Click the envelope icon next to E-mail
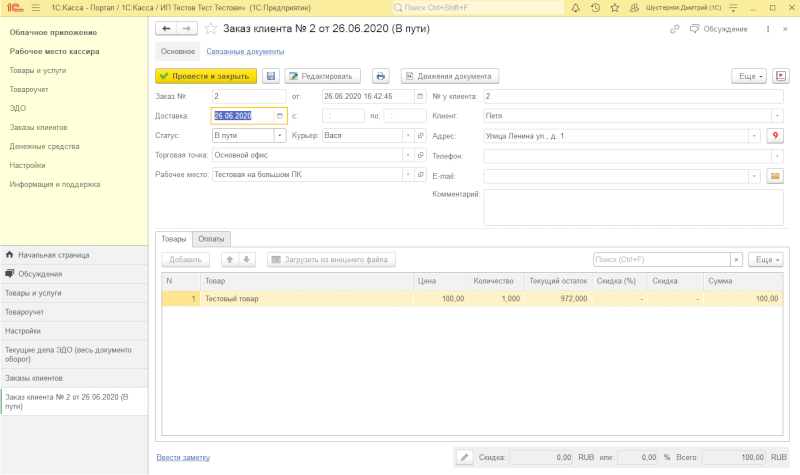 (x=775, y=176)
